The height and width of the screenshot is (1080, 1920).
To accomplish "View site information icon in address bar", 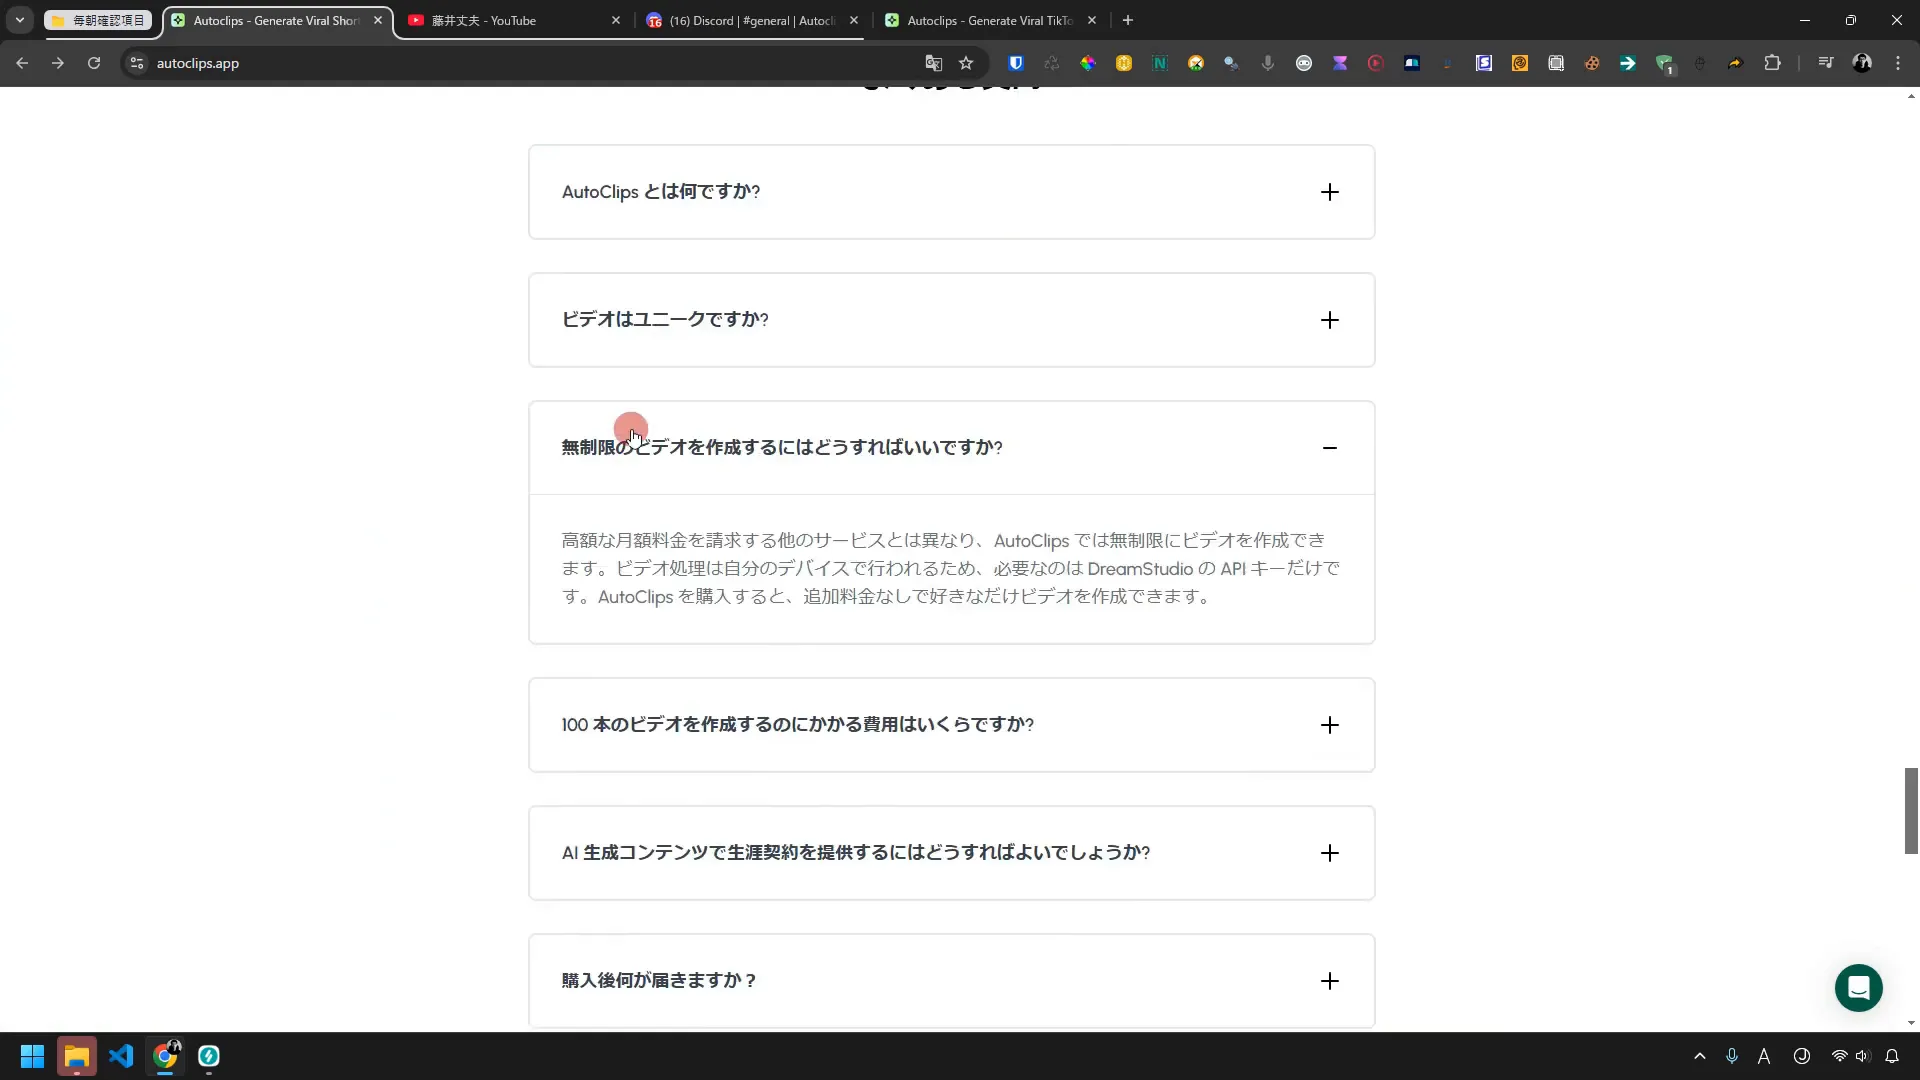I will 137,63.
